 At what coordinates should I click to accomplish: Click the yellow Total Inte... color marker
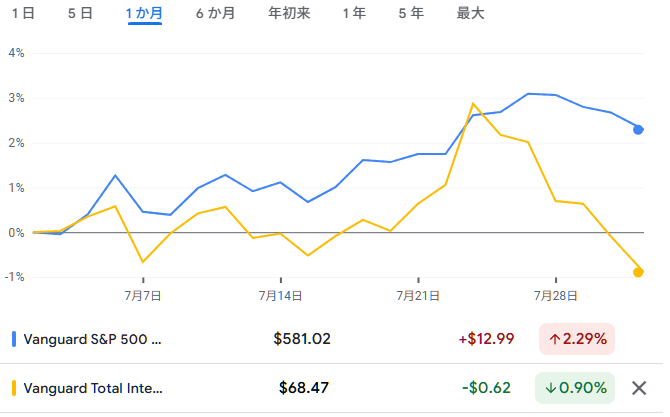tap(13, 388)
